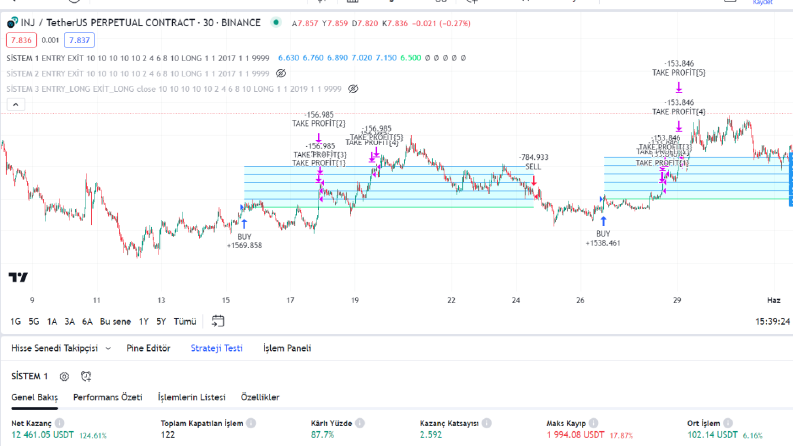Screen dimensions: 793x446
Task: Show info icon for Maks Kayıp
Action: click(x=594, y=423)
